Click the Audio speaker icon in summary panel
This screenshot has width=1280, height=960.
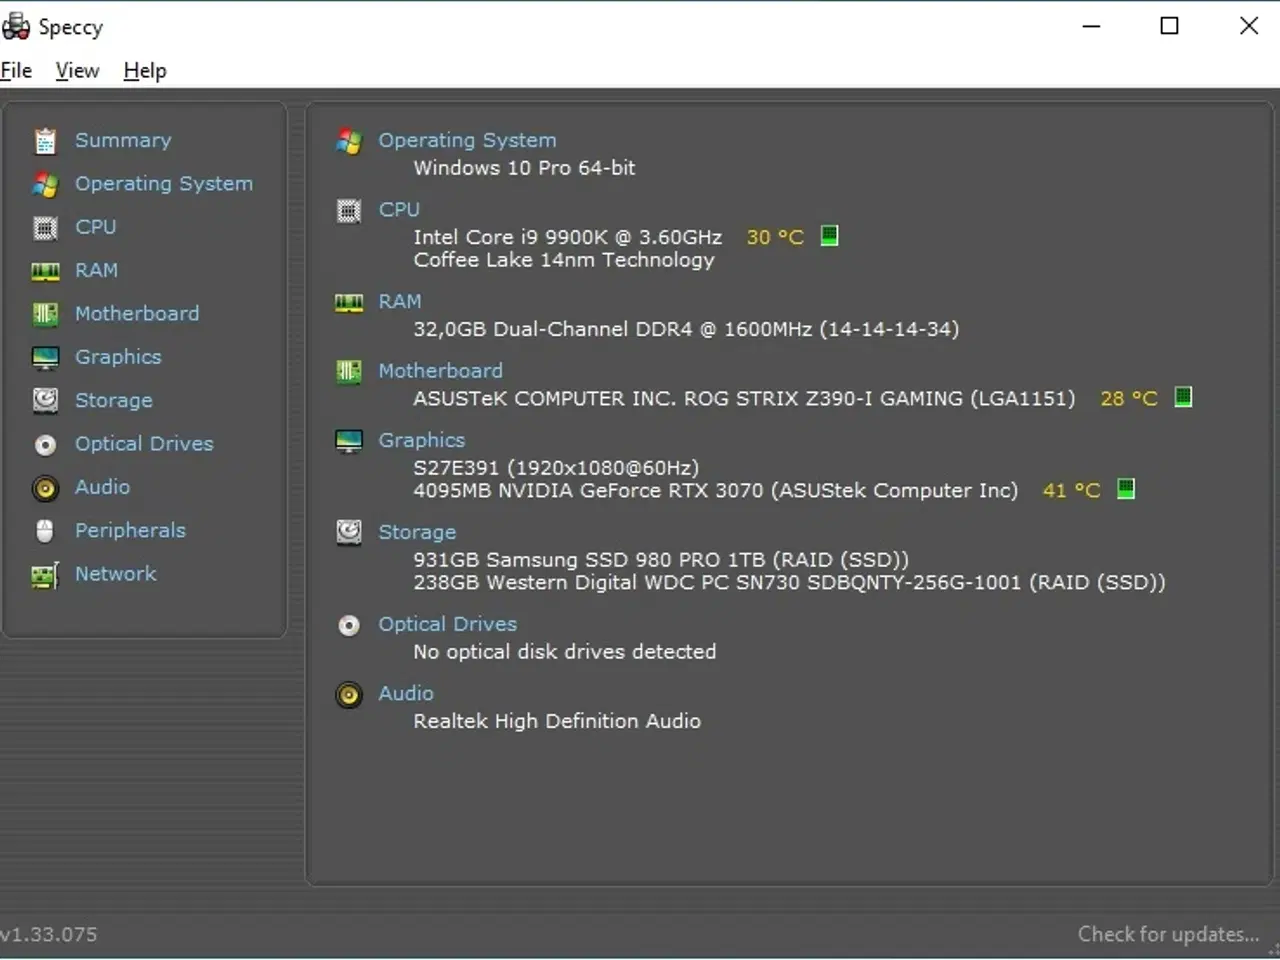[349, 695]
